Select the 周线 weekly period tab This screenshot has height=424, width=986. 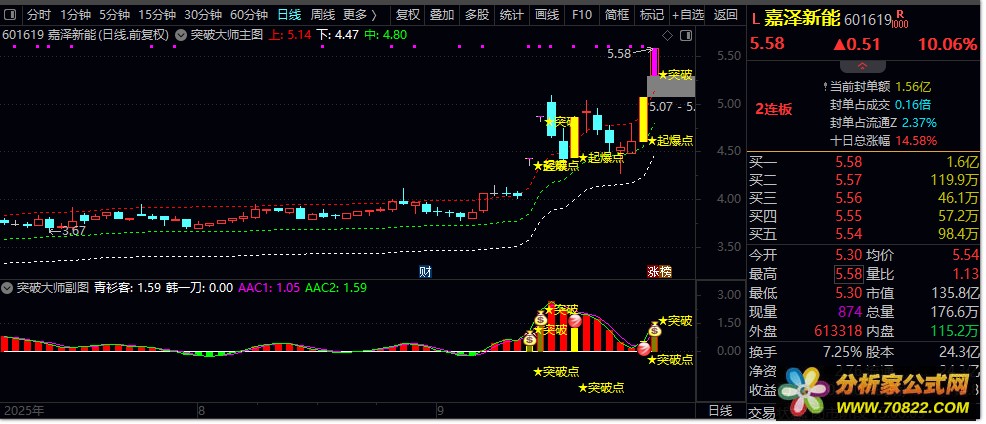pyautogui.click(x=323, y=14)
